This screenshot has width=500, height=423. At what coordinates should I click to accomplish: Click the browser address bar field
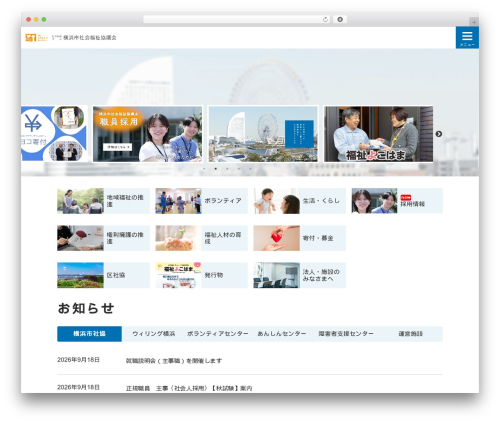(236, 19)
